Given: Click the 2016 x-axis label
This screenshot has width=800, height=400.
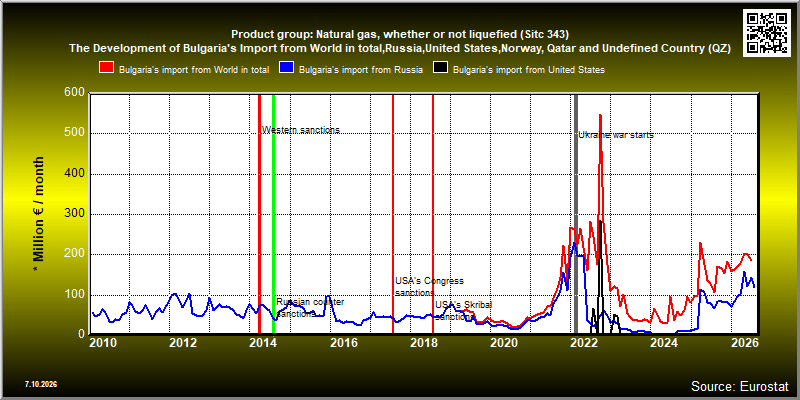Looking at the screenshot, I should coord(343,343).
